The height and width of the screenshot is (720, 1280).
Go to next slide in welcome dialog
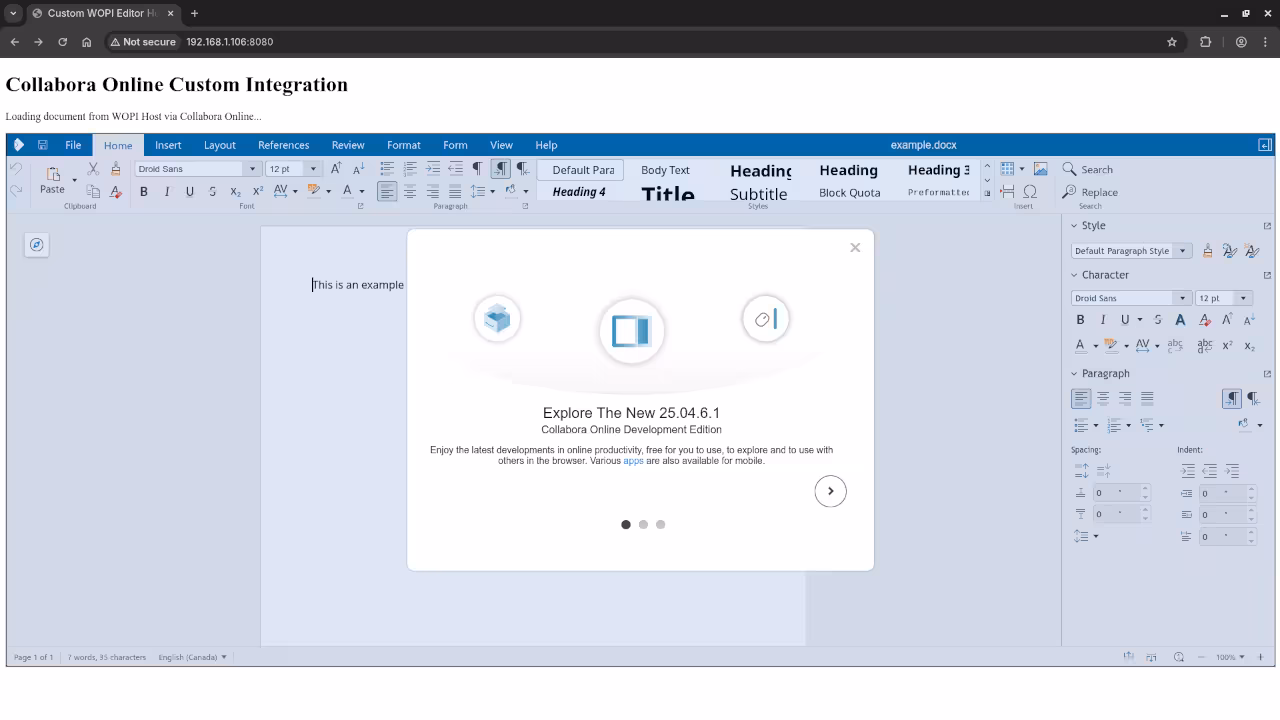[x=830, y=491]
